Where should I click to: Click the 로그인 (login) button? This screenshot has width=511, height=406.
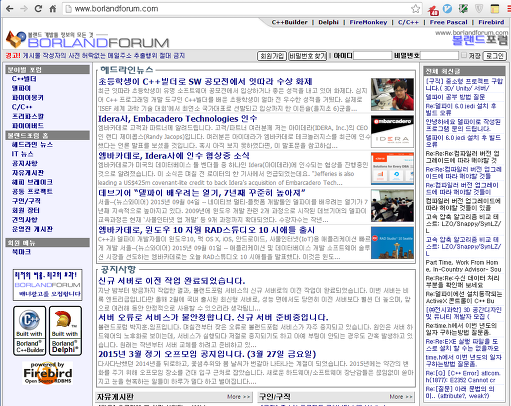coord(495,56)
